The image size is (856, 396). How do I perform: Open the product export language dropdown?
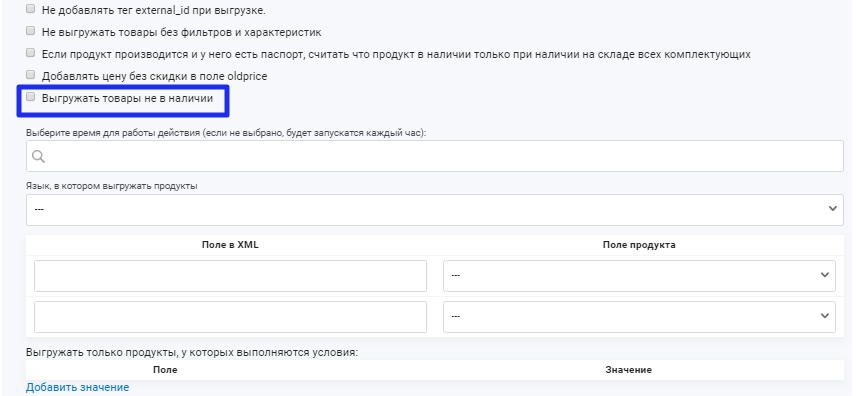point(435,209)
